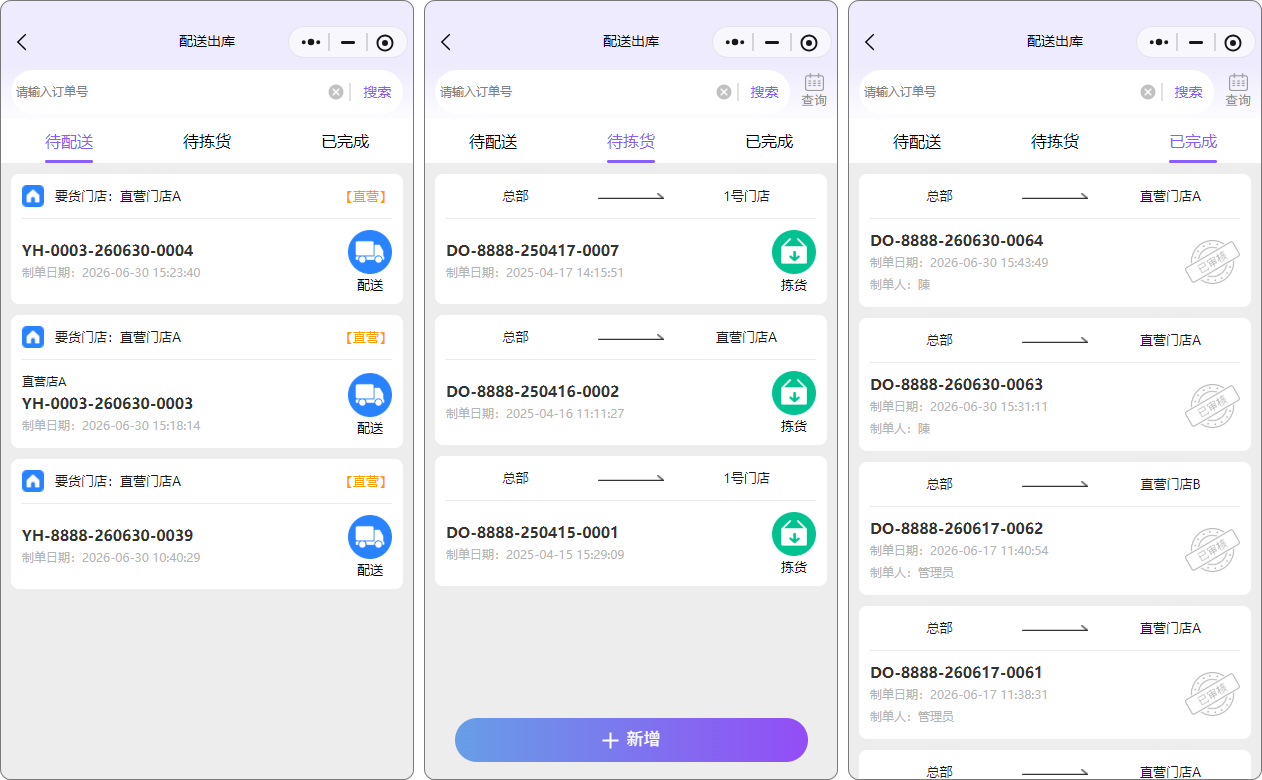The image size is (1262, 780).
Task: Click store house icon on first order card
Action: (x=33, y=196)
